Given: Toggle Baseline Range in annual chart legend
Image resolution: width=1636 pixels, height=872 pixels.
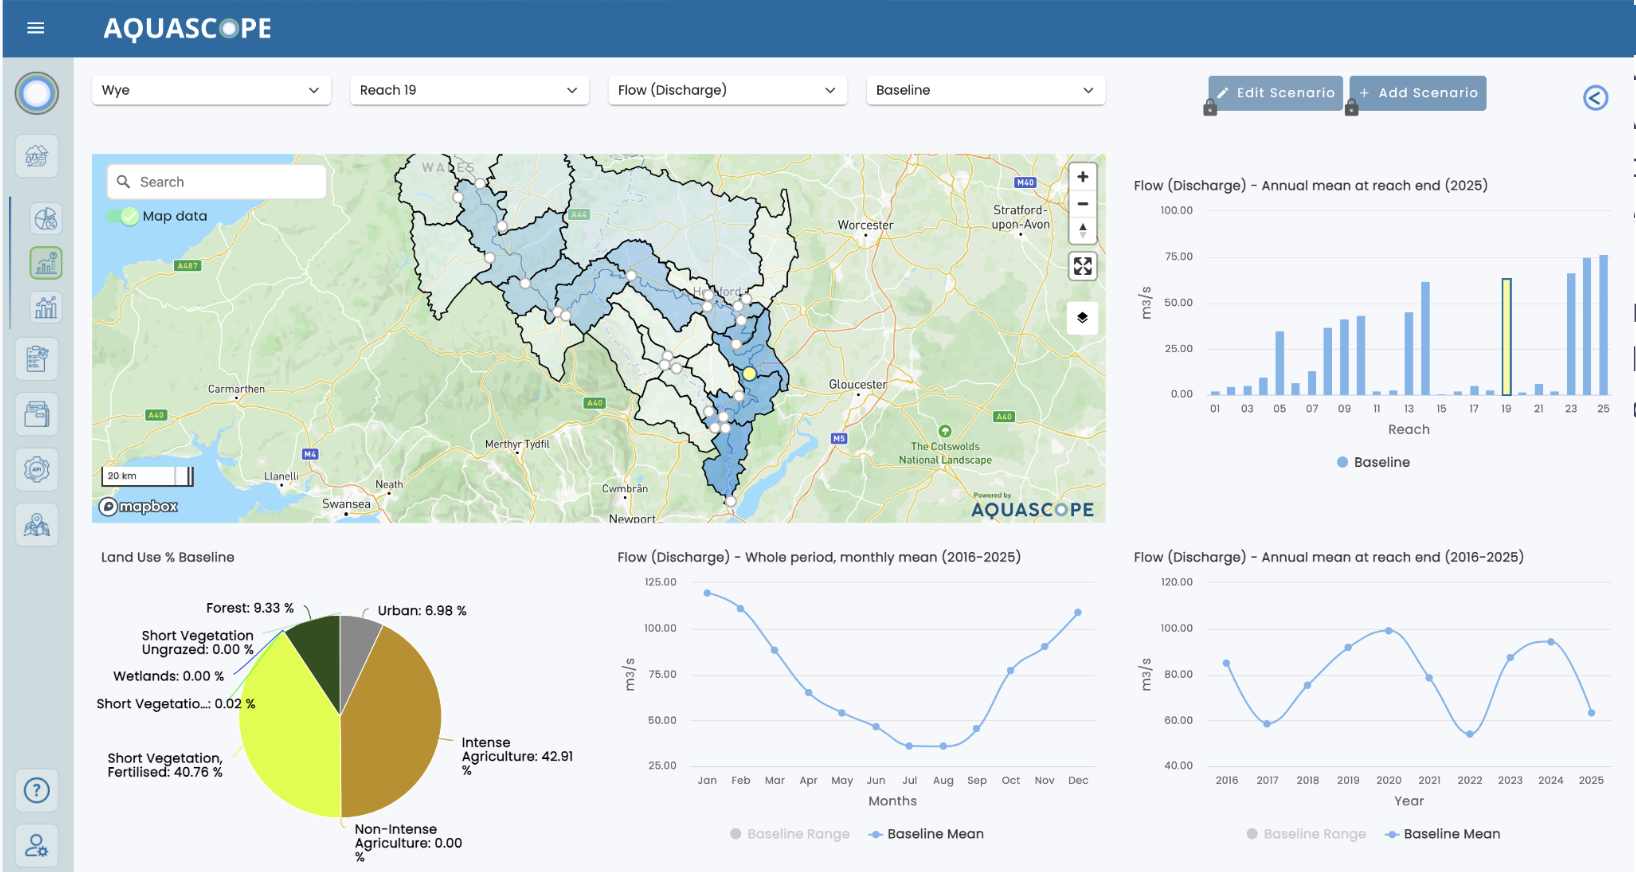Looking at the screenshot, I should 1306,834.
